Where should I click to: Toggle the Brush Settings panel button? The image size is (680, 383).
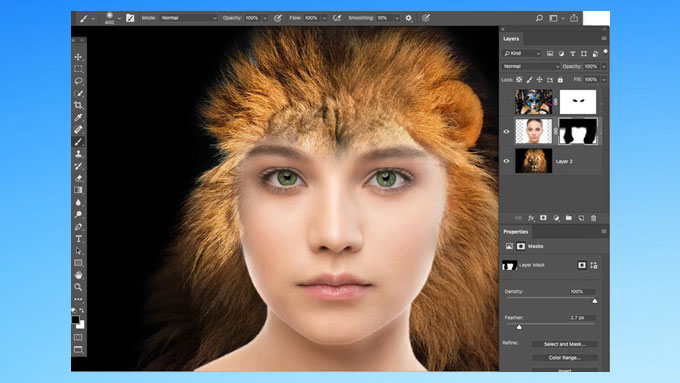pyautogui.click(x=130, y=18)
